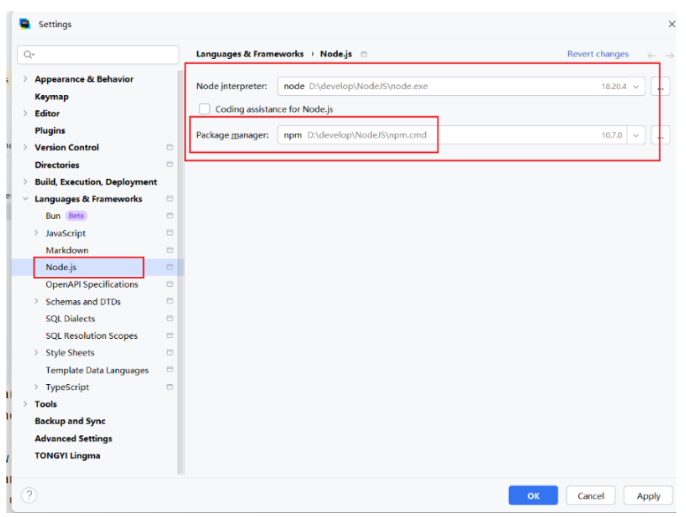Click the forward navigation arrow
Screen dimensions: 686x517
click(x=671, y=54)
